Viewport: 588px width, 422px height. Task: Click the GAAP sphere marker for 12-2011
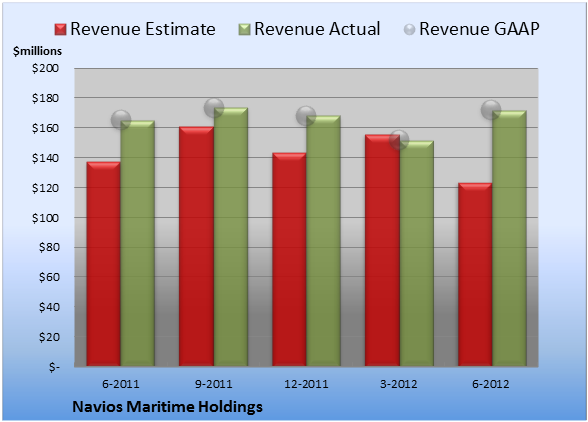[x=306, y=116]
